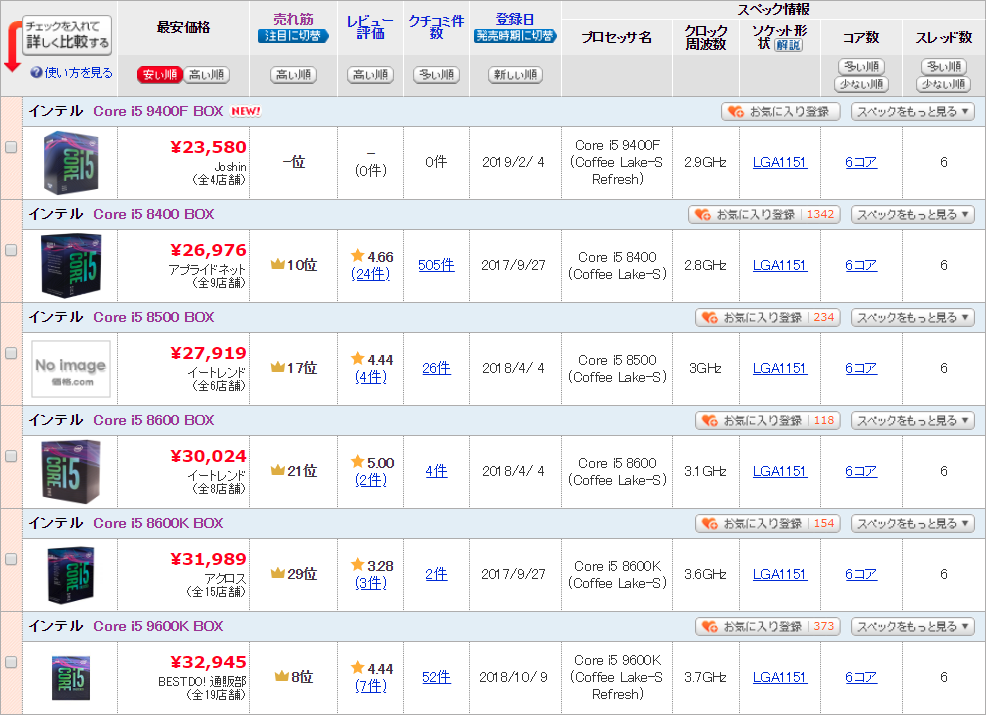The image size is (986, 715).
Task: Open Core i5 9600K box product image
Action: coord(70,678)
